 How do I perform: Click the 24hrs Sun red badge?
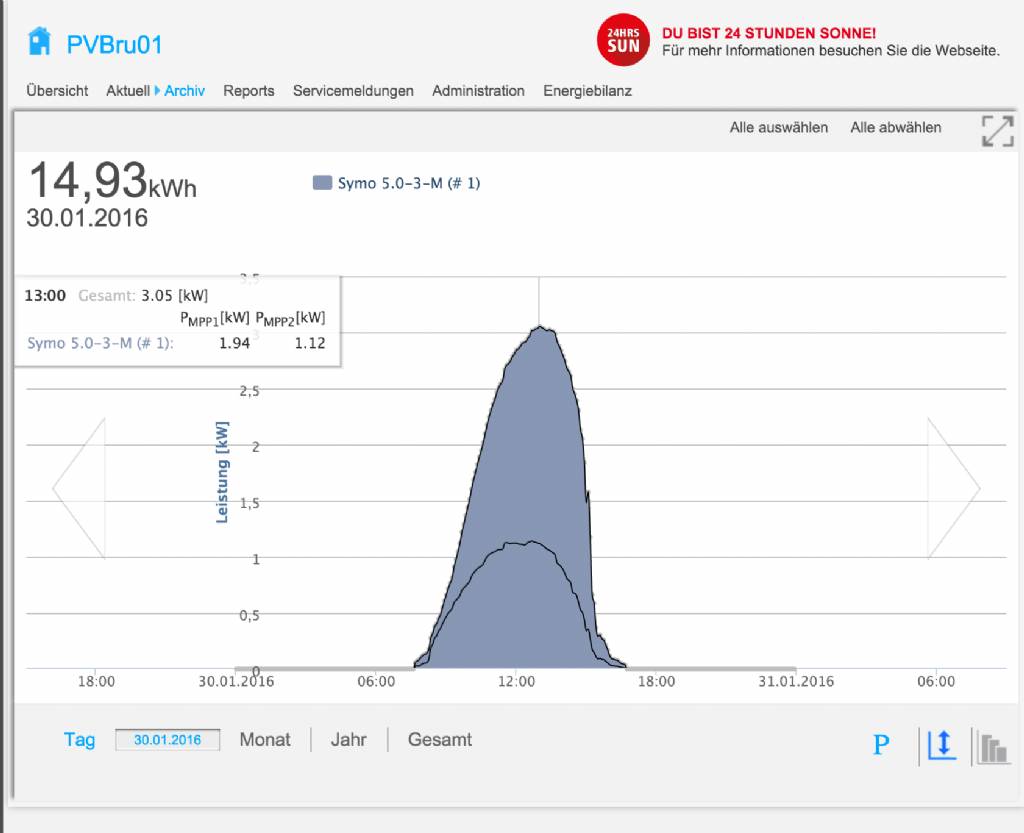tap(623, 40)
